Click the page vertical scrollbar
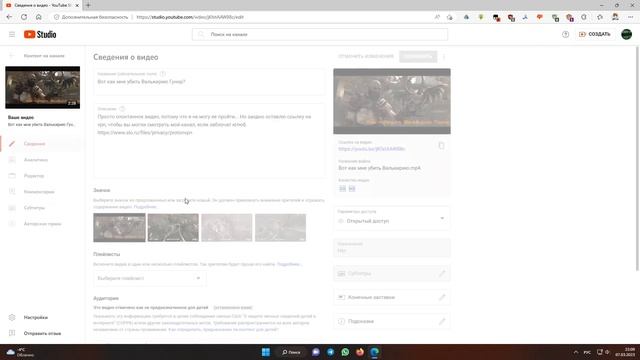640x360 pixels. pyautogui.click(x=637, y=158)
